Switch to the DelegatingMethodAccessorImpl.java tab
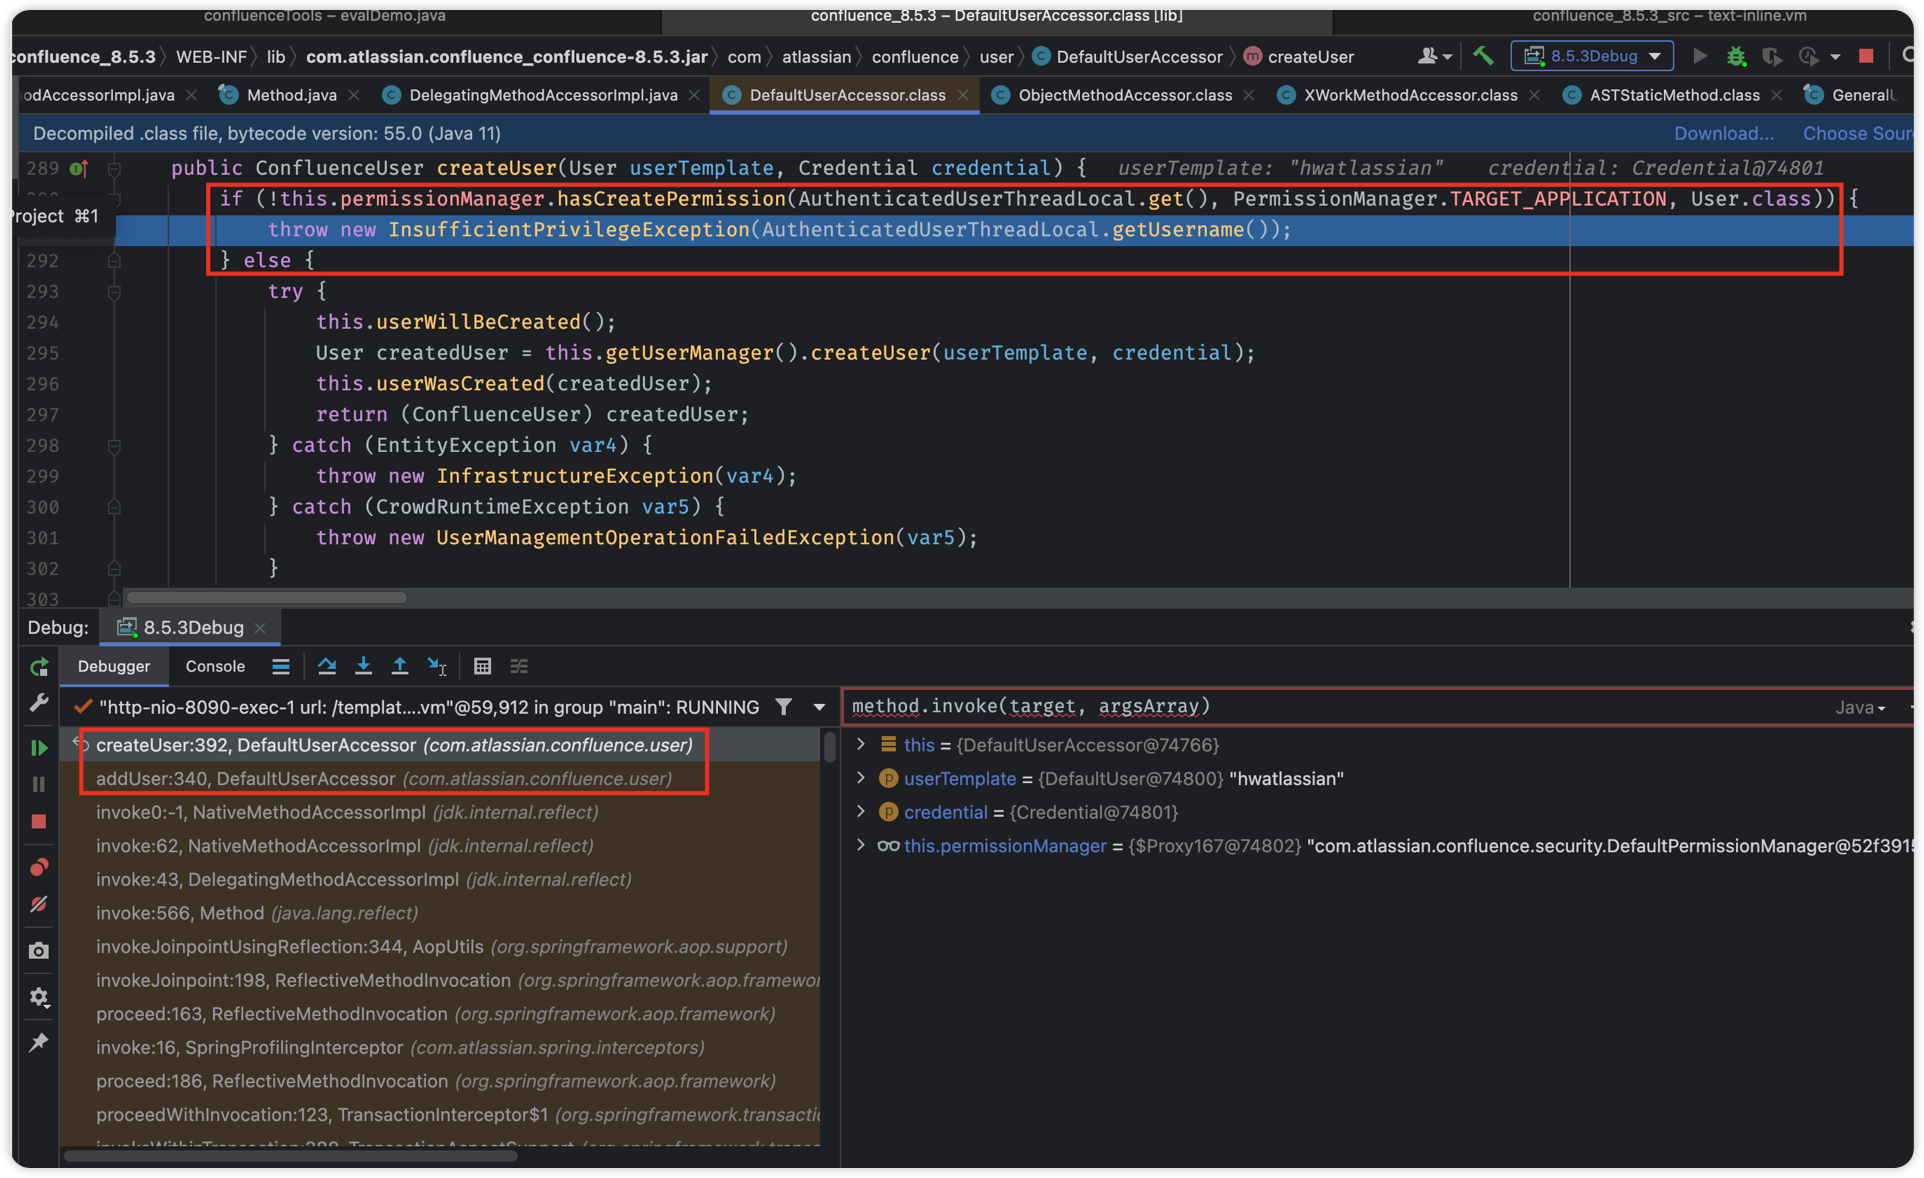Screen dimensions: 1924x1178 [x=542, y=95]
